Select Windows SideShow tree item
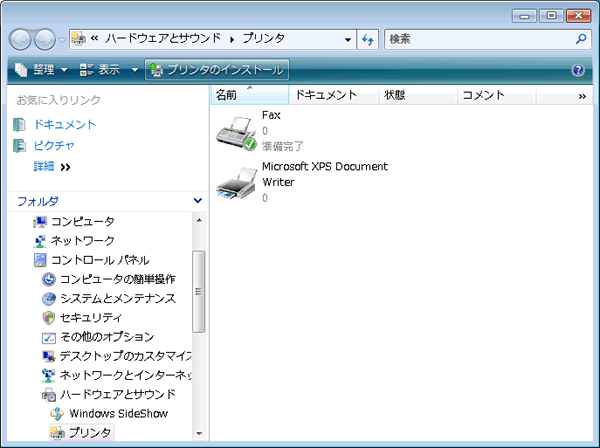This screenshot has width=600, height=448. coord(119,414)
